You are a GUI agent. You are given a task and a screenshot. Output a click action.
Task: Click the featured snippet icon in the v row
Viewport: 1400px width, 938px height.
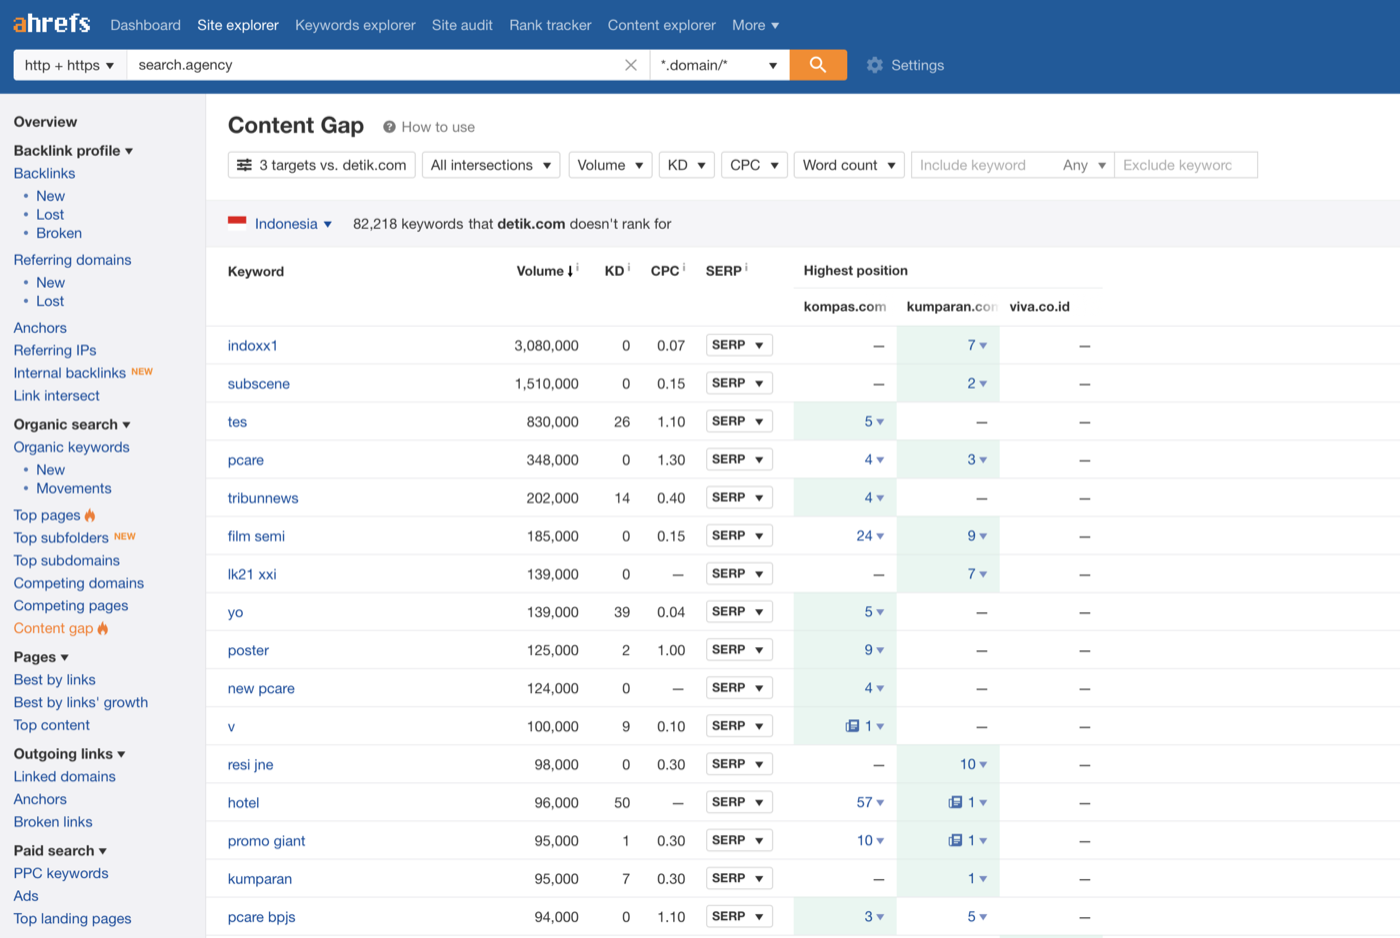[852, 726]
